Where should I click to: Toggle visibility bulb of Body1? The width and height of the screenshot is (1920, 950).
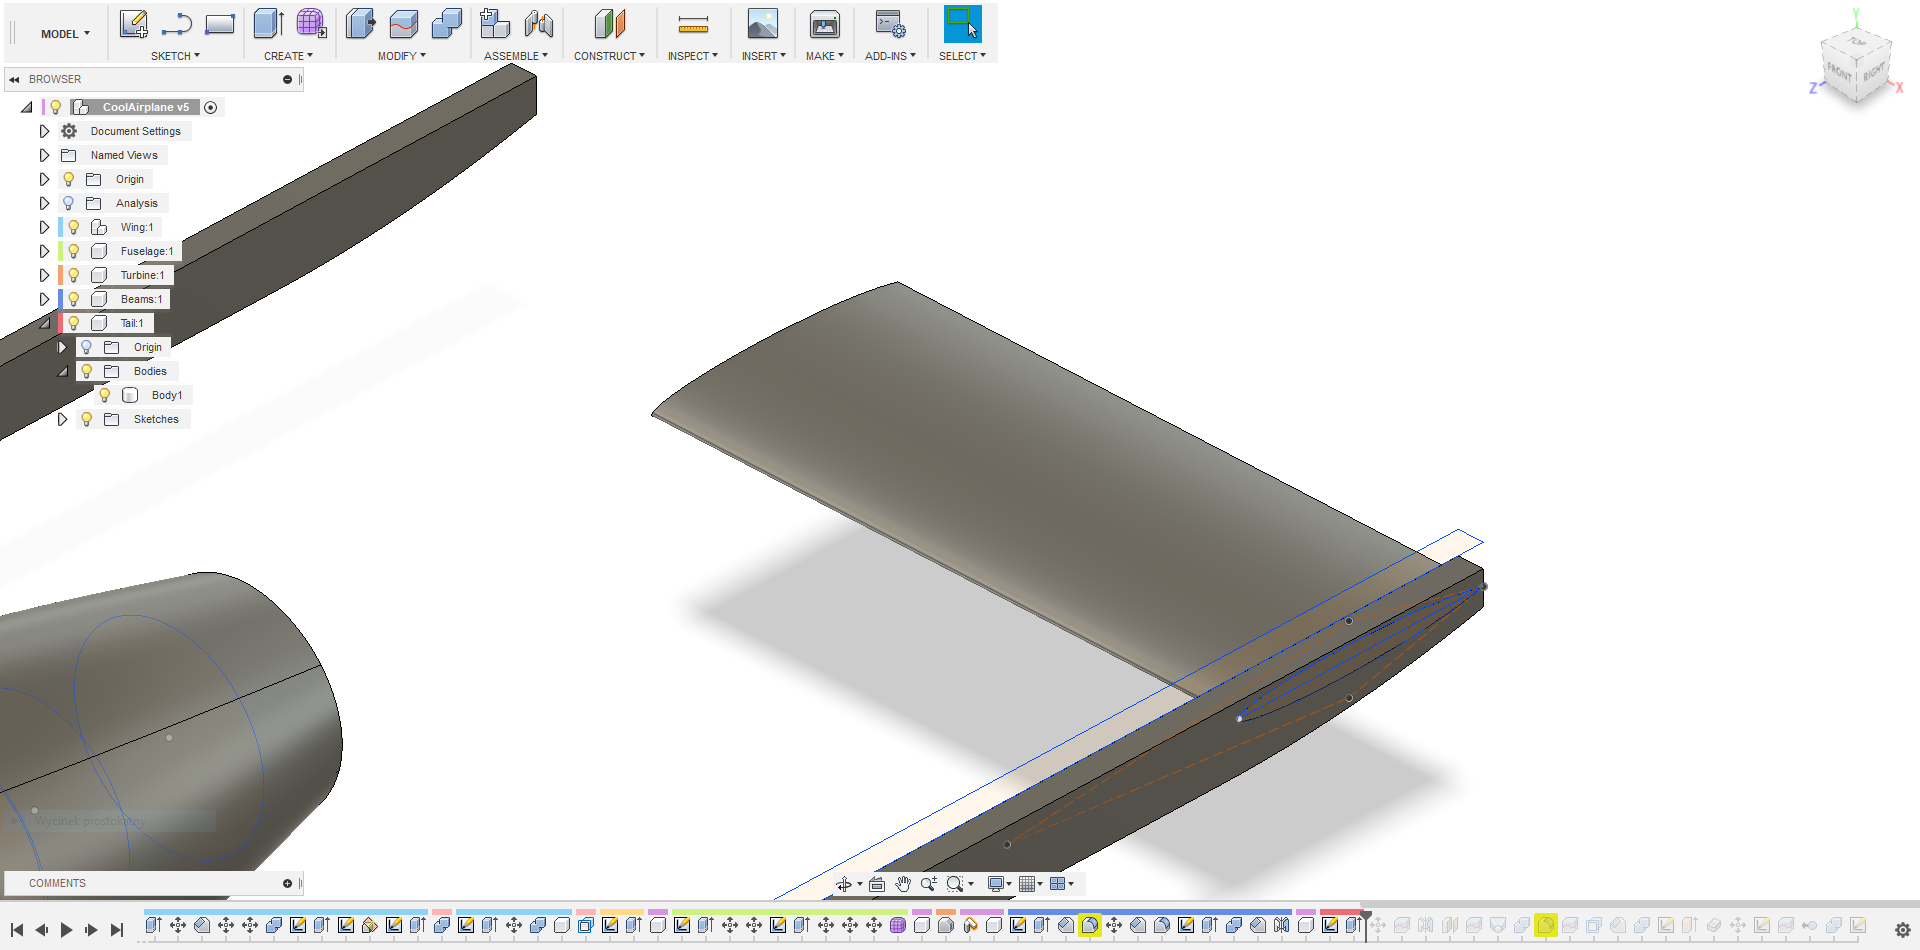pos(104,395)
